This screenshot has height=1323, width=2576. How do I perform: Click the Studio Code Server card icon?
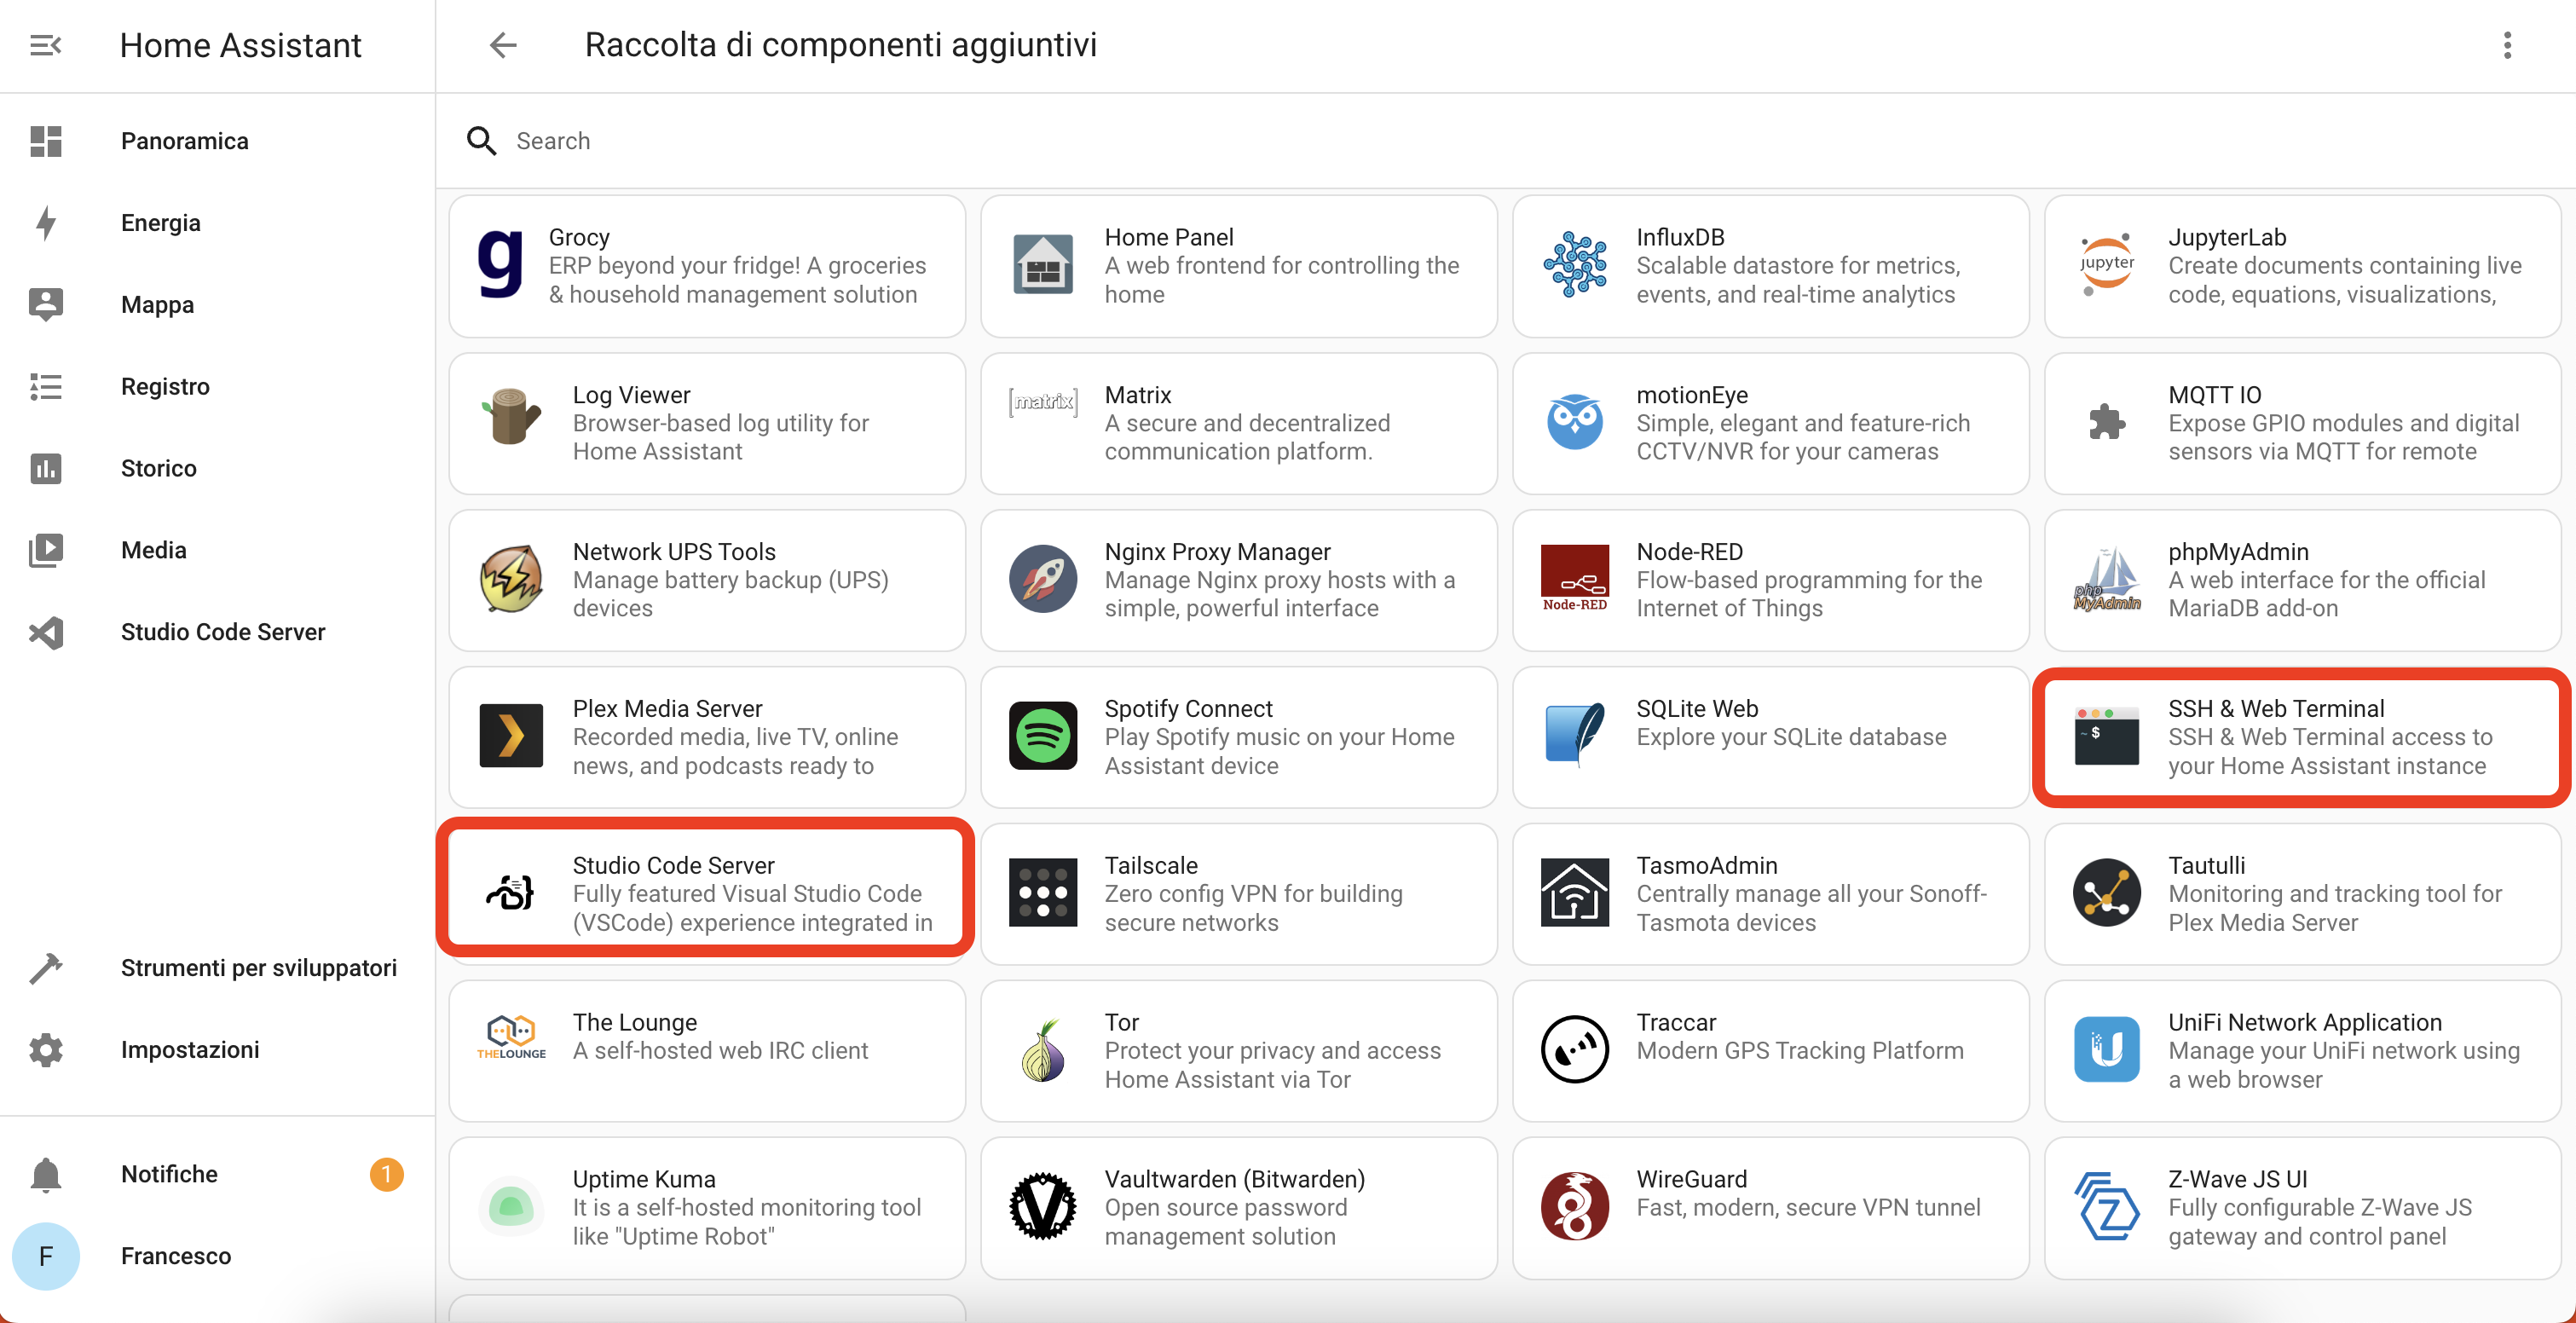click(511, 893)
